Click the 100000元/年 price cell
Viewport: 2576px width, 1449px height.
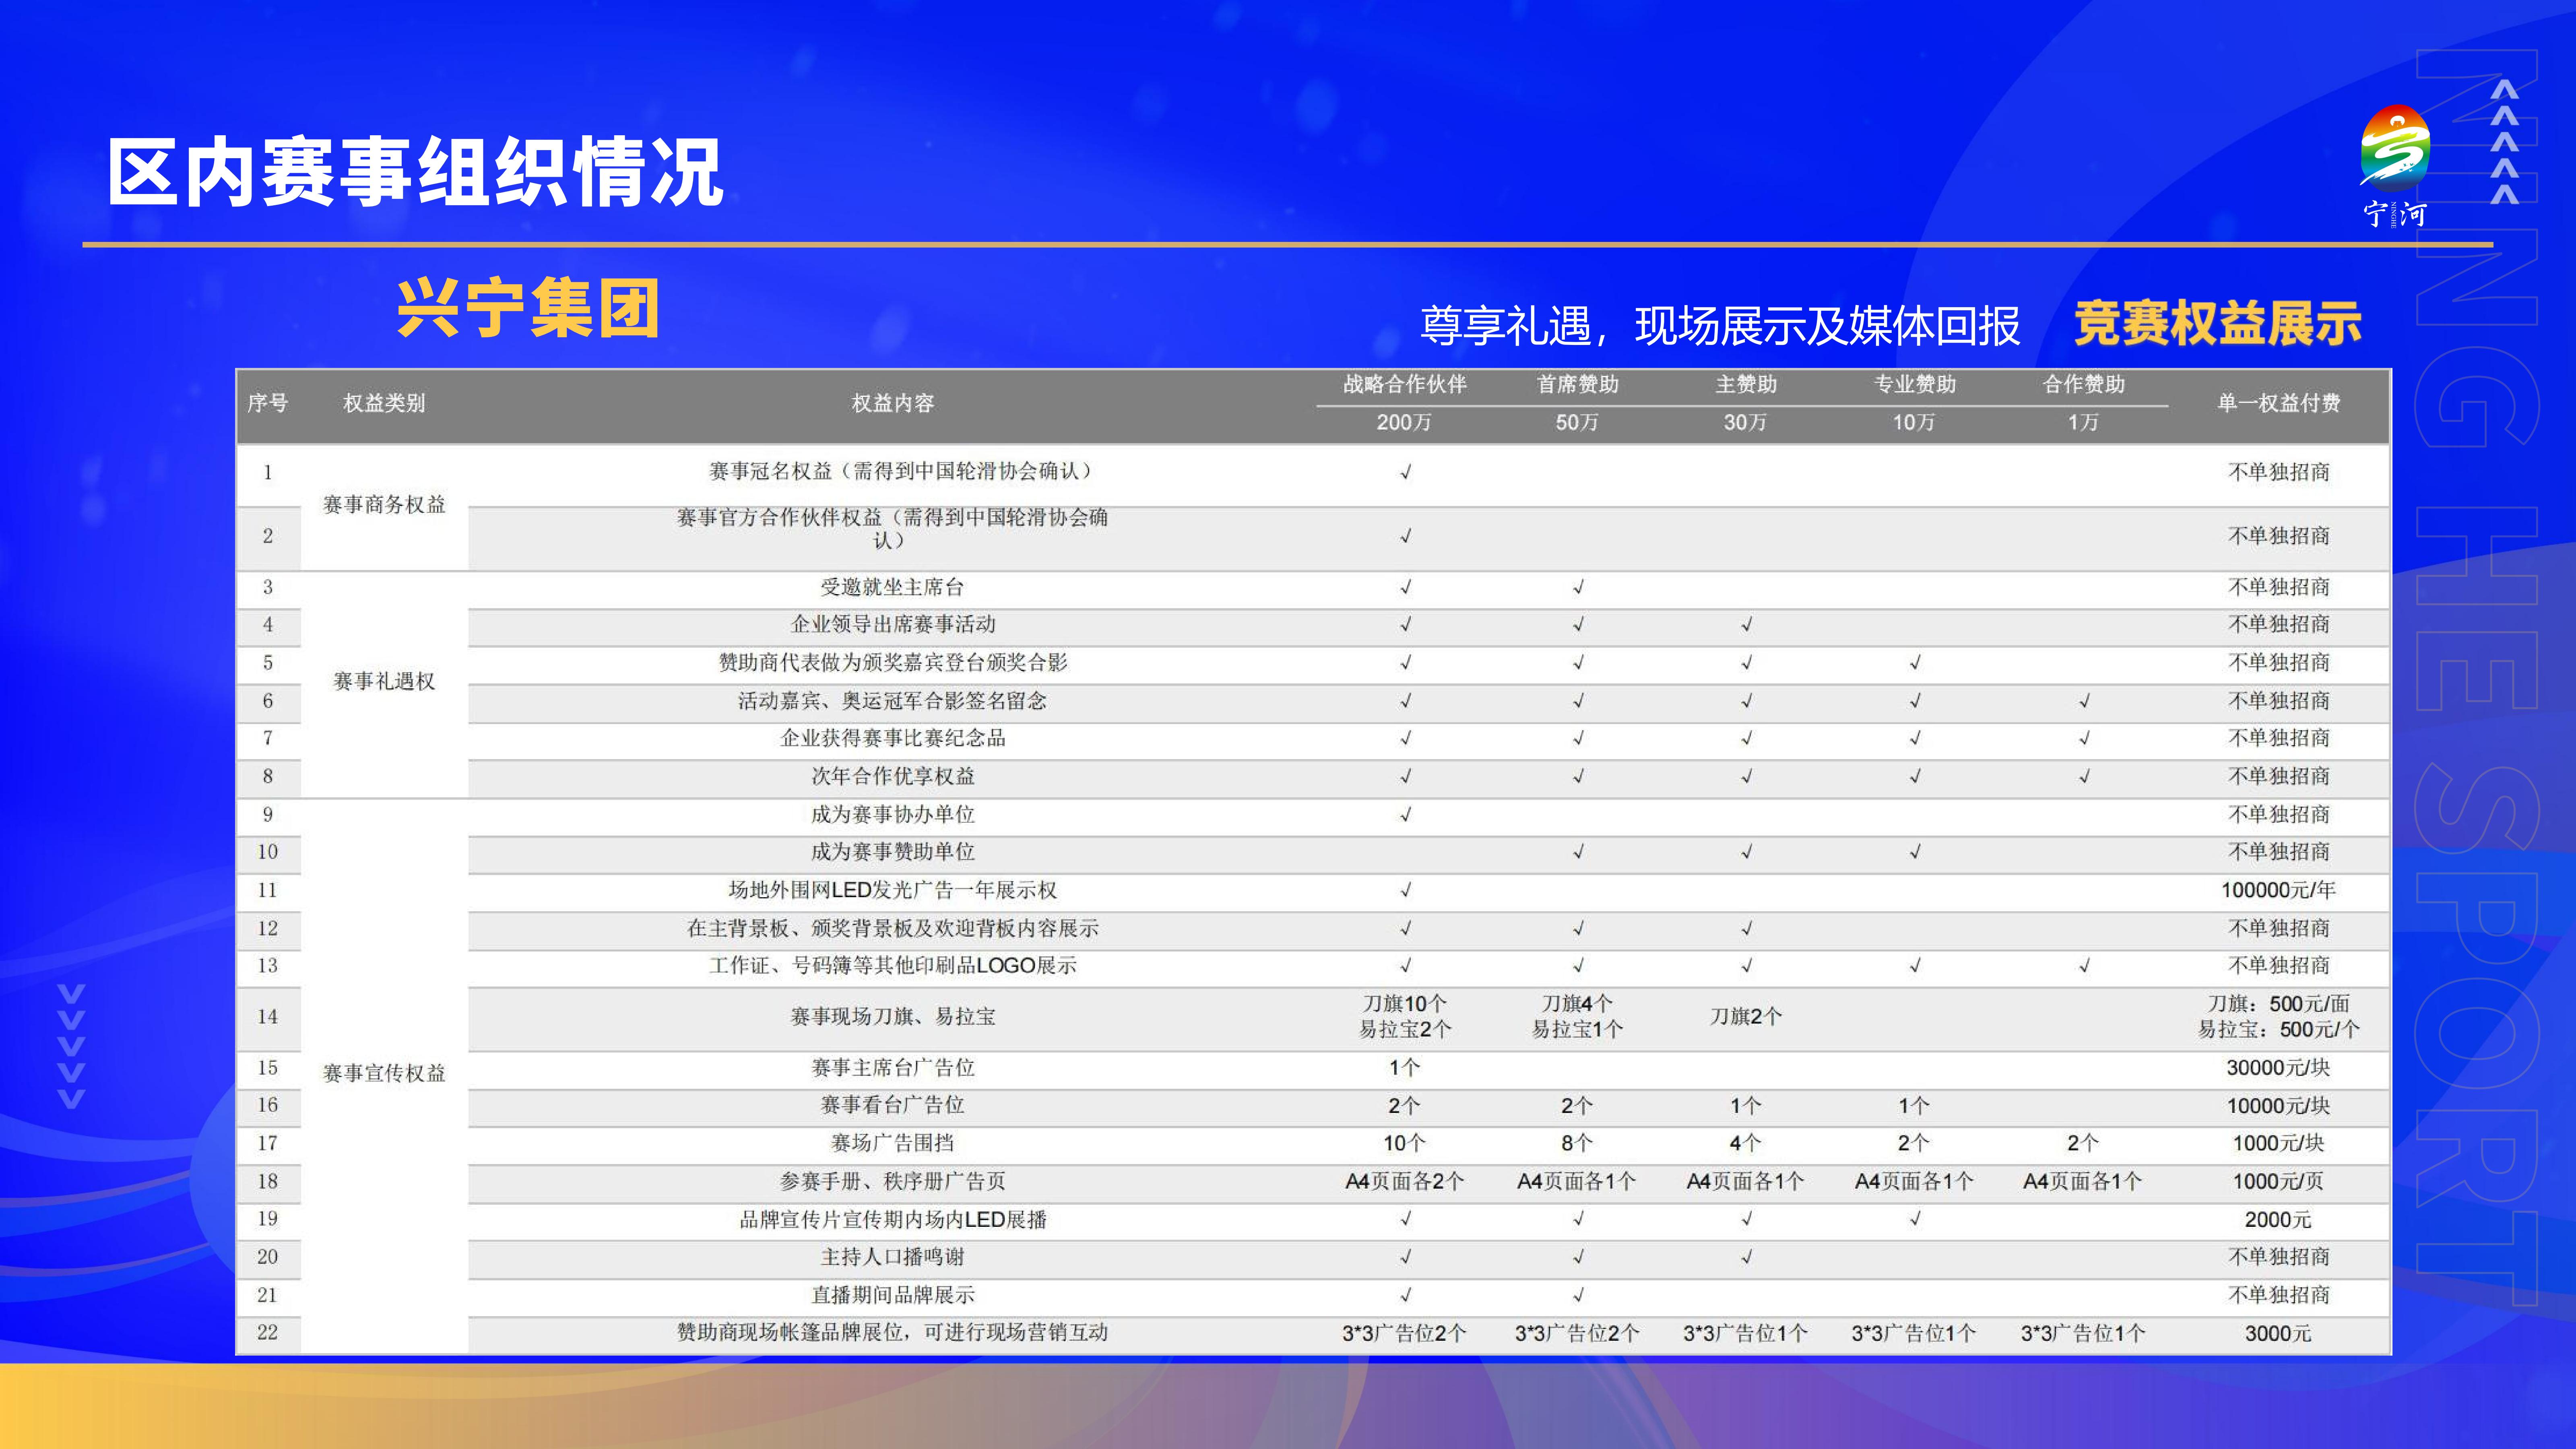click(2279, 890)
